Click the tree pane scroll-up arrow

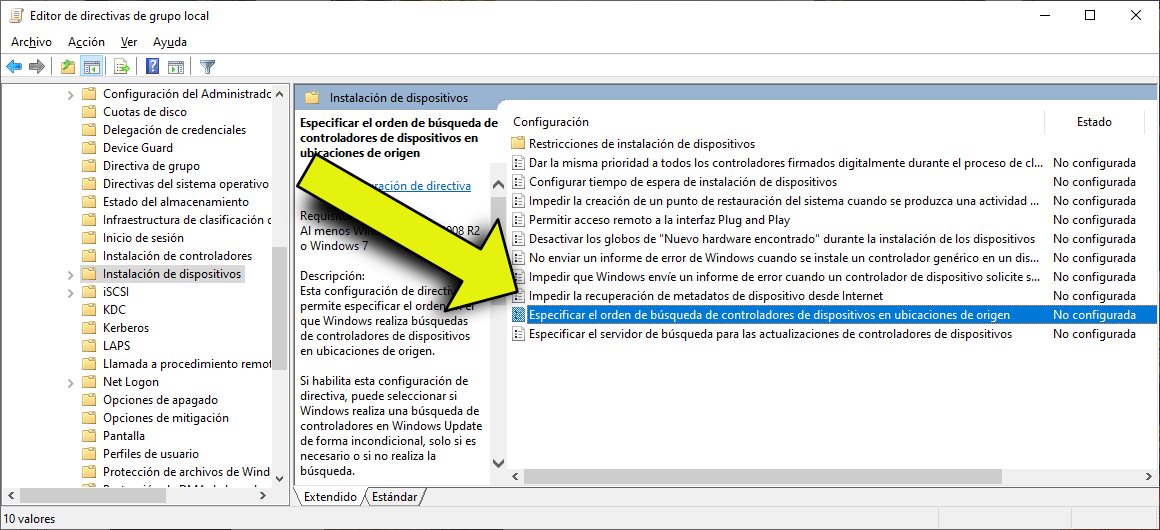[279, 94]
